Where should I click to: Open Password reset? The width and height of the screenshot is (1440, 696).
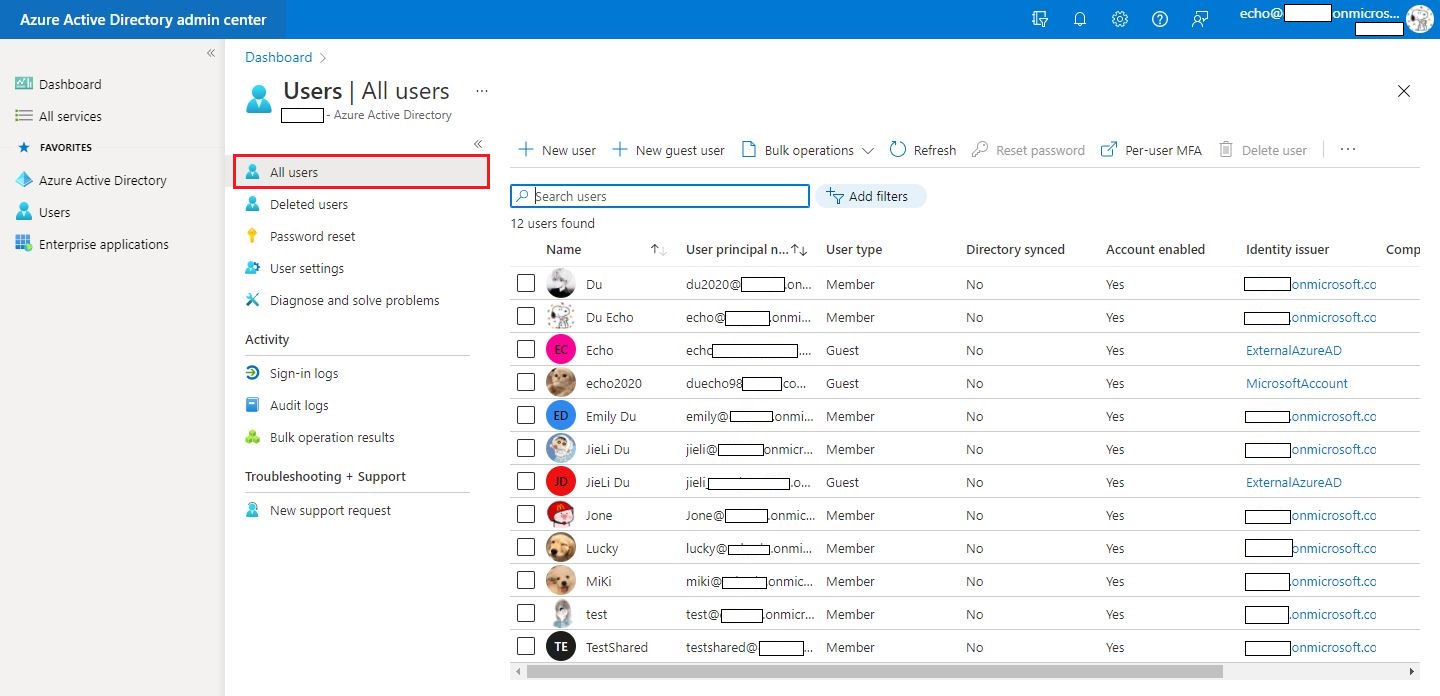(300, 236)
